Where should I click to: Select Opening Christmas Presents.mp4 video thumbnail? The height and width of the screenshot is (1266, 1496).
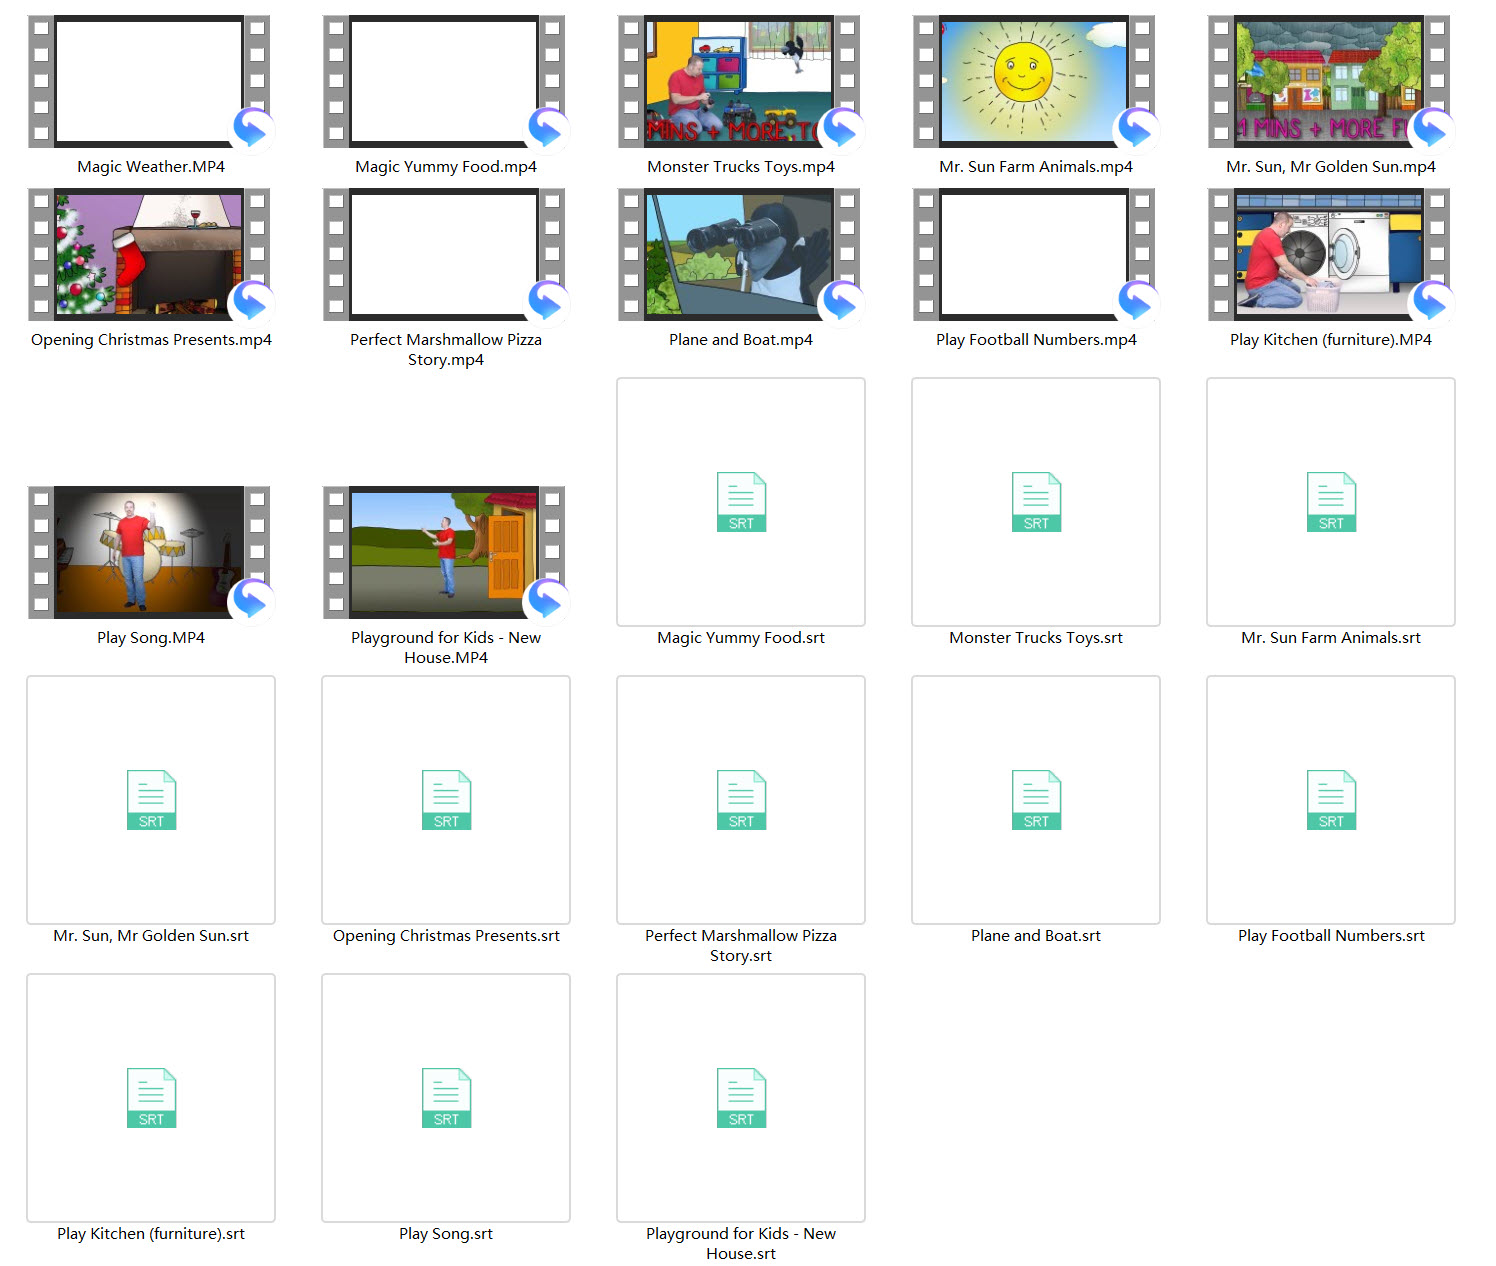point(149,255)
